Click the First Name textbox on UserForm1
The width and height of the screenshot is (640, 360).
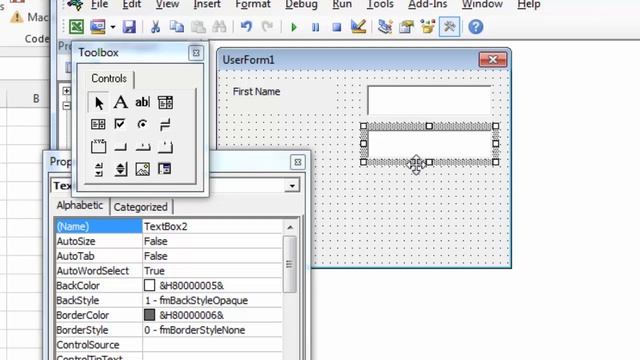pos(429,100)
